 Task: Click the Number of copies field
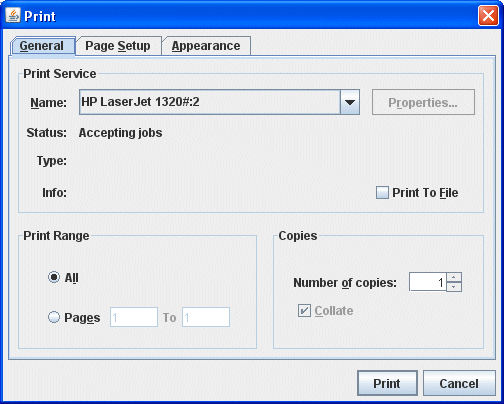click(x=428, y=282)
